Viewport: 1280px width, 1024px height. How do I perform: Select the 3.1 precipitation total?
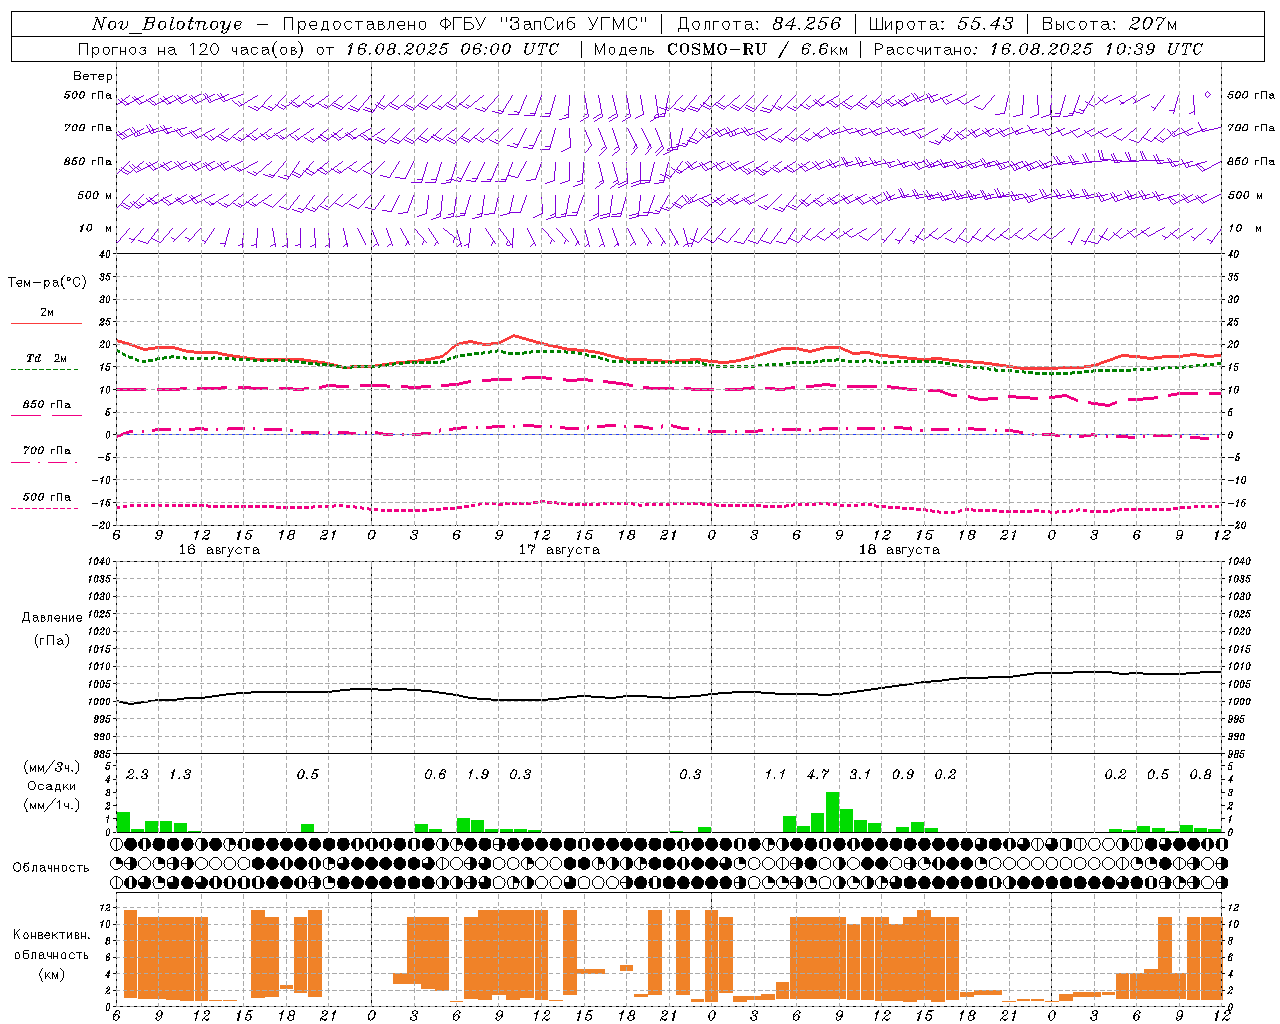pos(860,775)
